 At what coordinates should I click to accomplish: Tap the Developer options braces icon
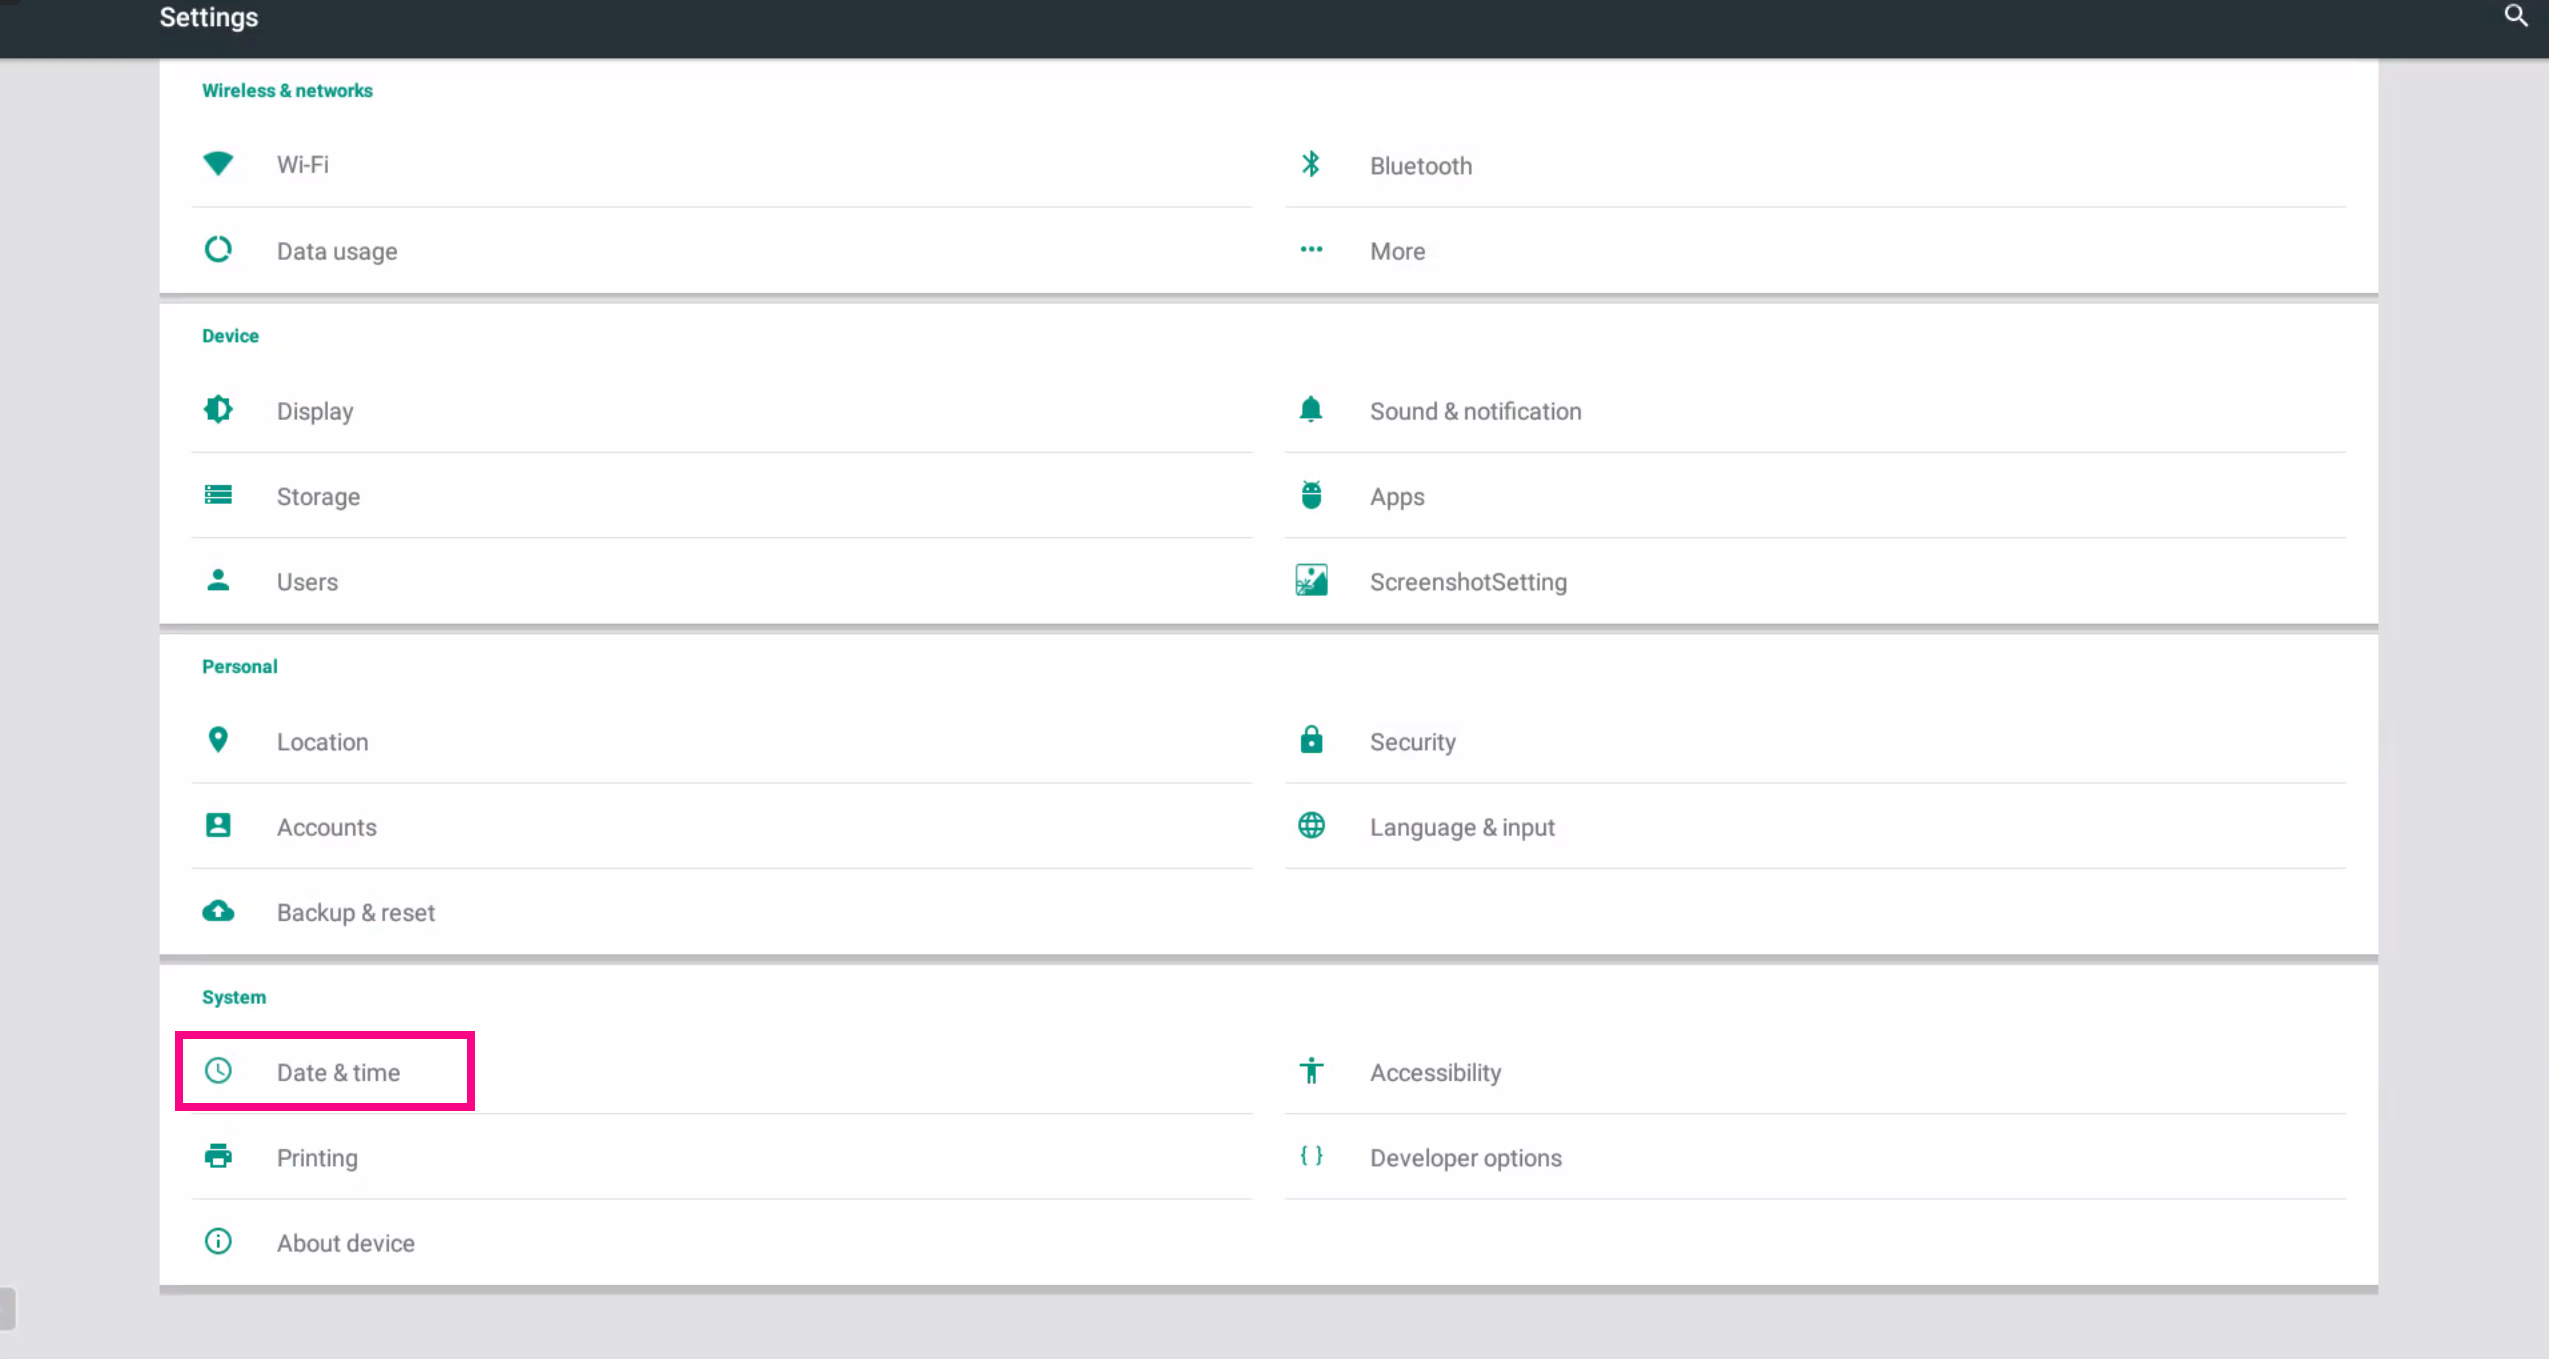[1311, 1156]
